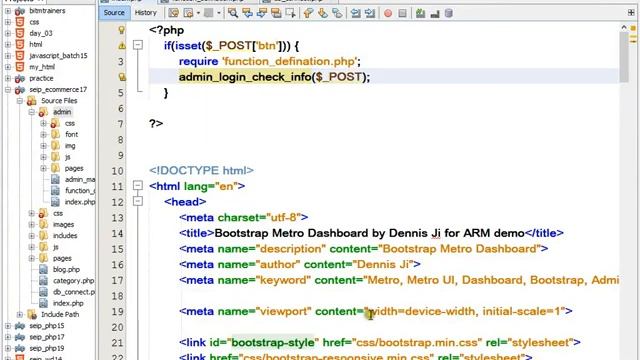Expand the Include Path node
The width and height of the screenshot is (640, 360).
pos(20,314)
